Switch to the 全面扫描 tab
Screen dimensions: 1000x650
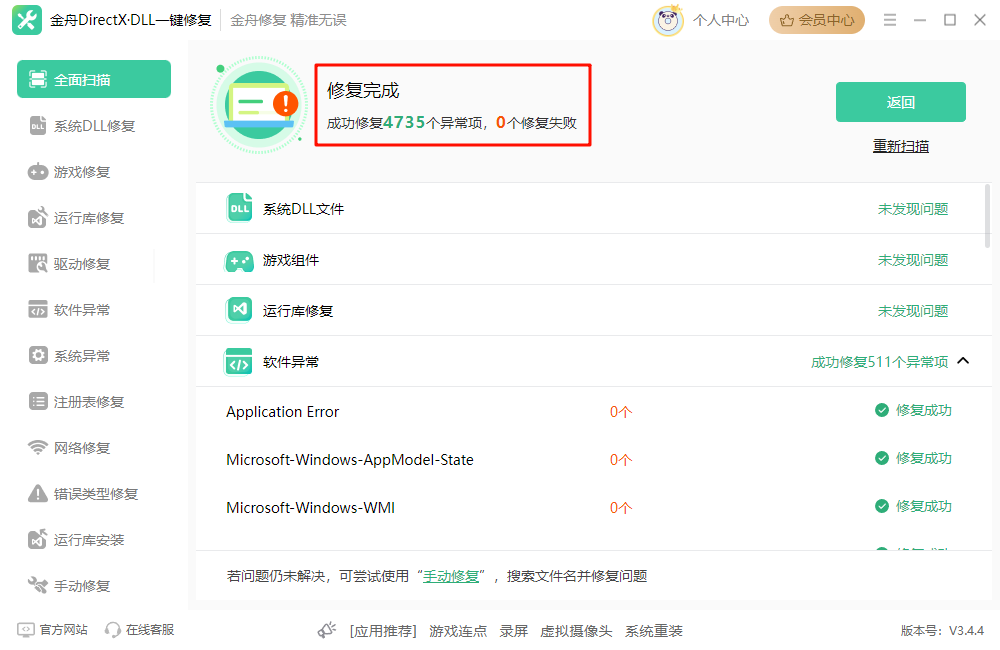[x=93, y=78]
